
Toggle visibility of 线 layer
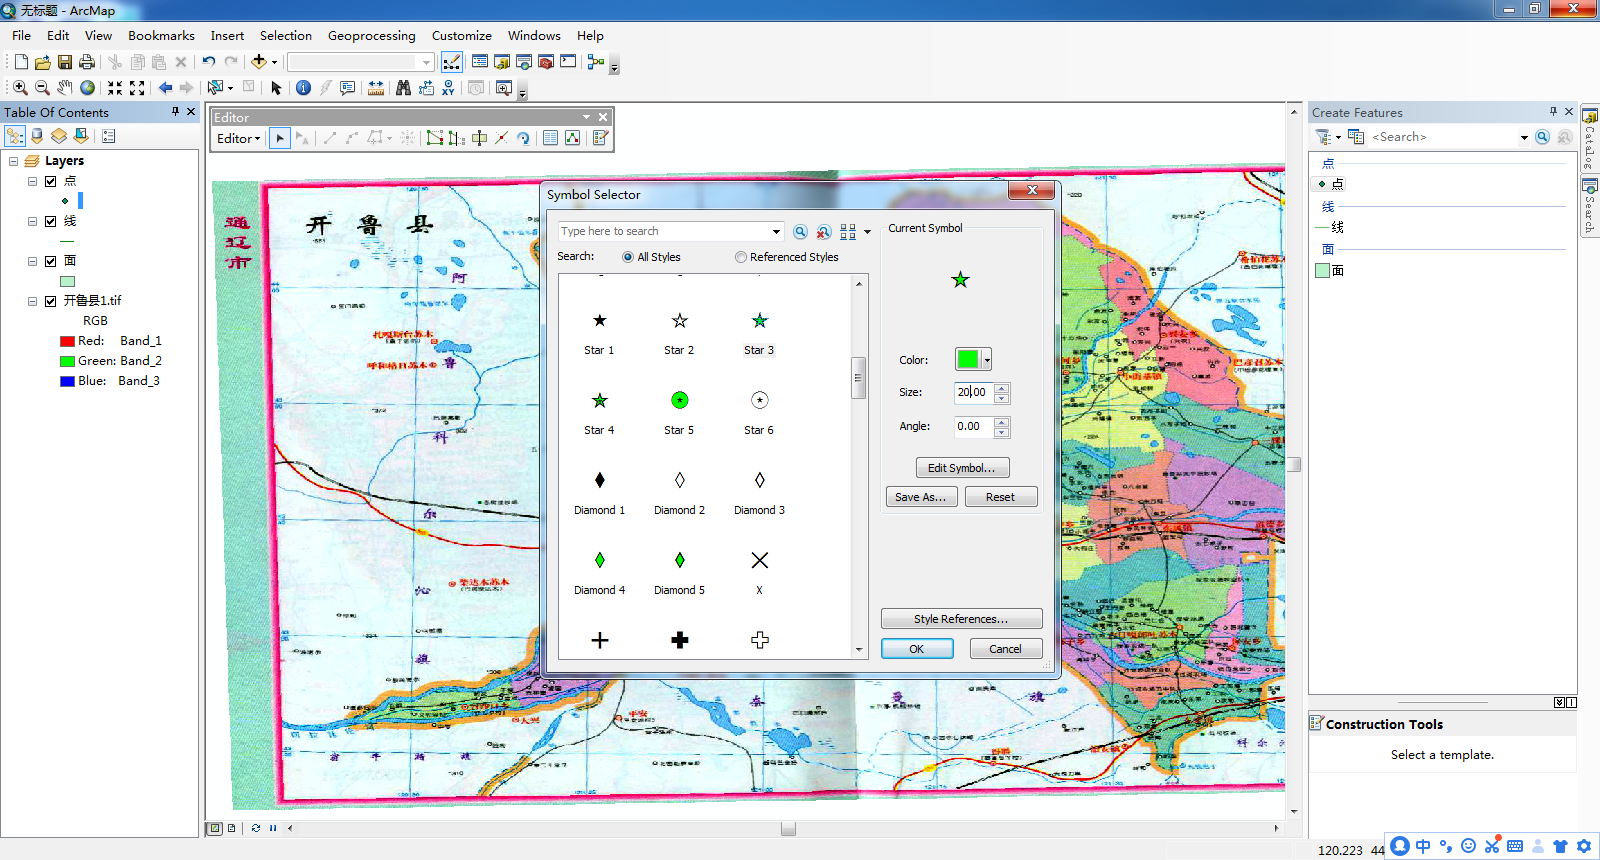pos(50,221)
